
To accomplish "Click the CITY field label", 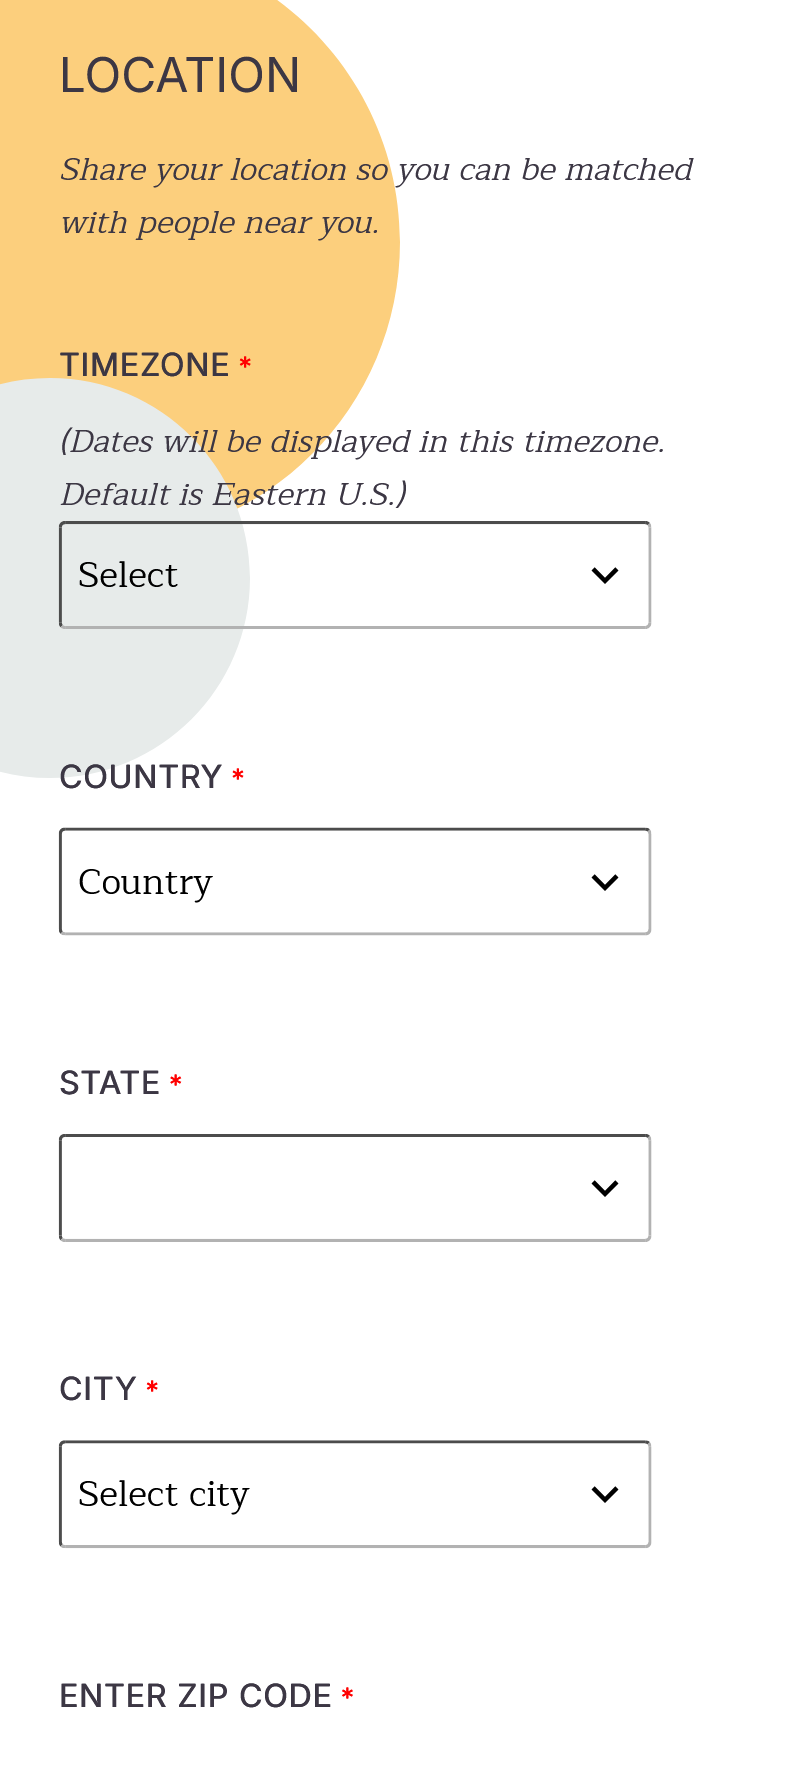I will click(98, 1389).
